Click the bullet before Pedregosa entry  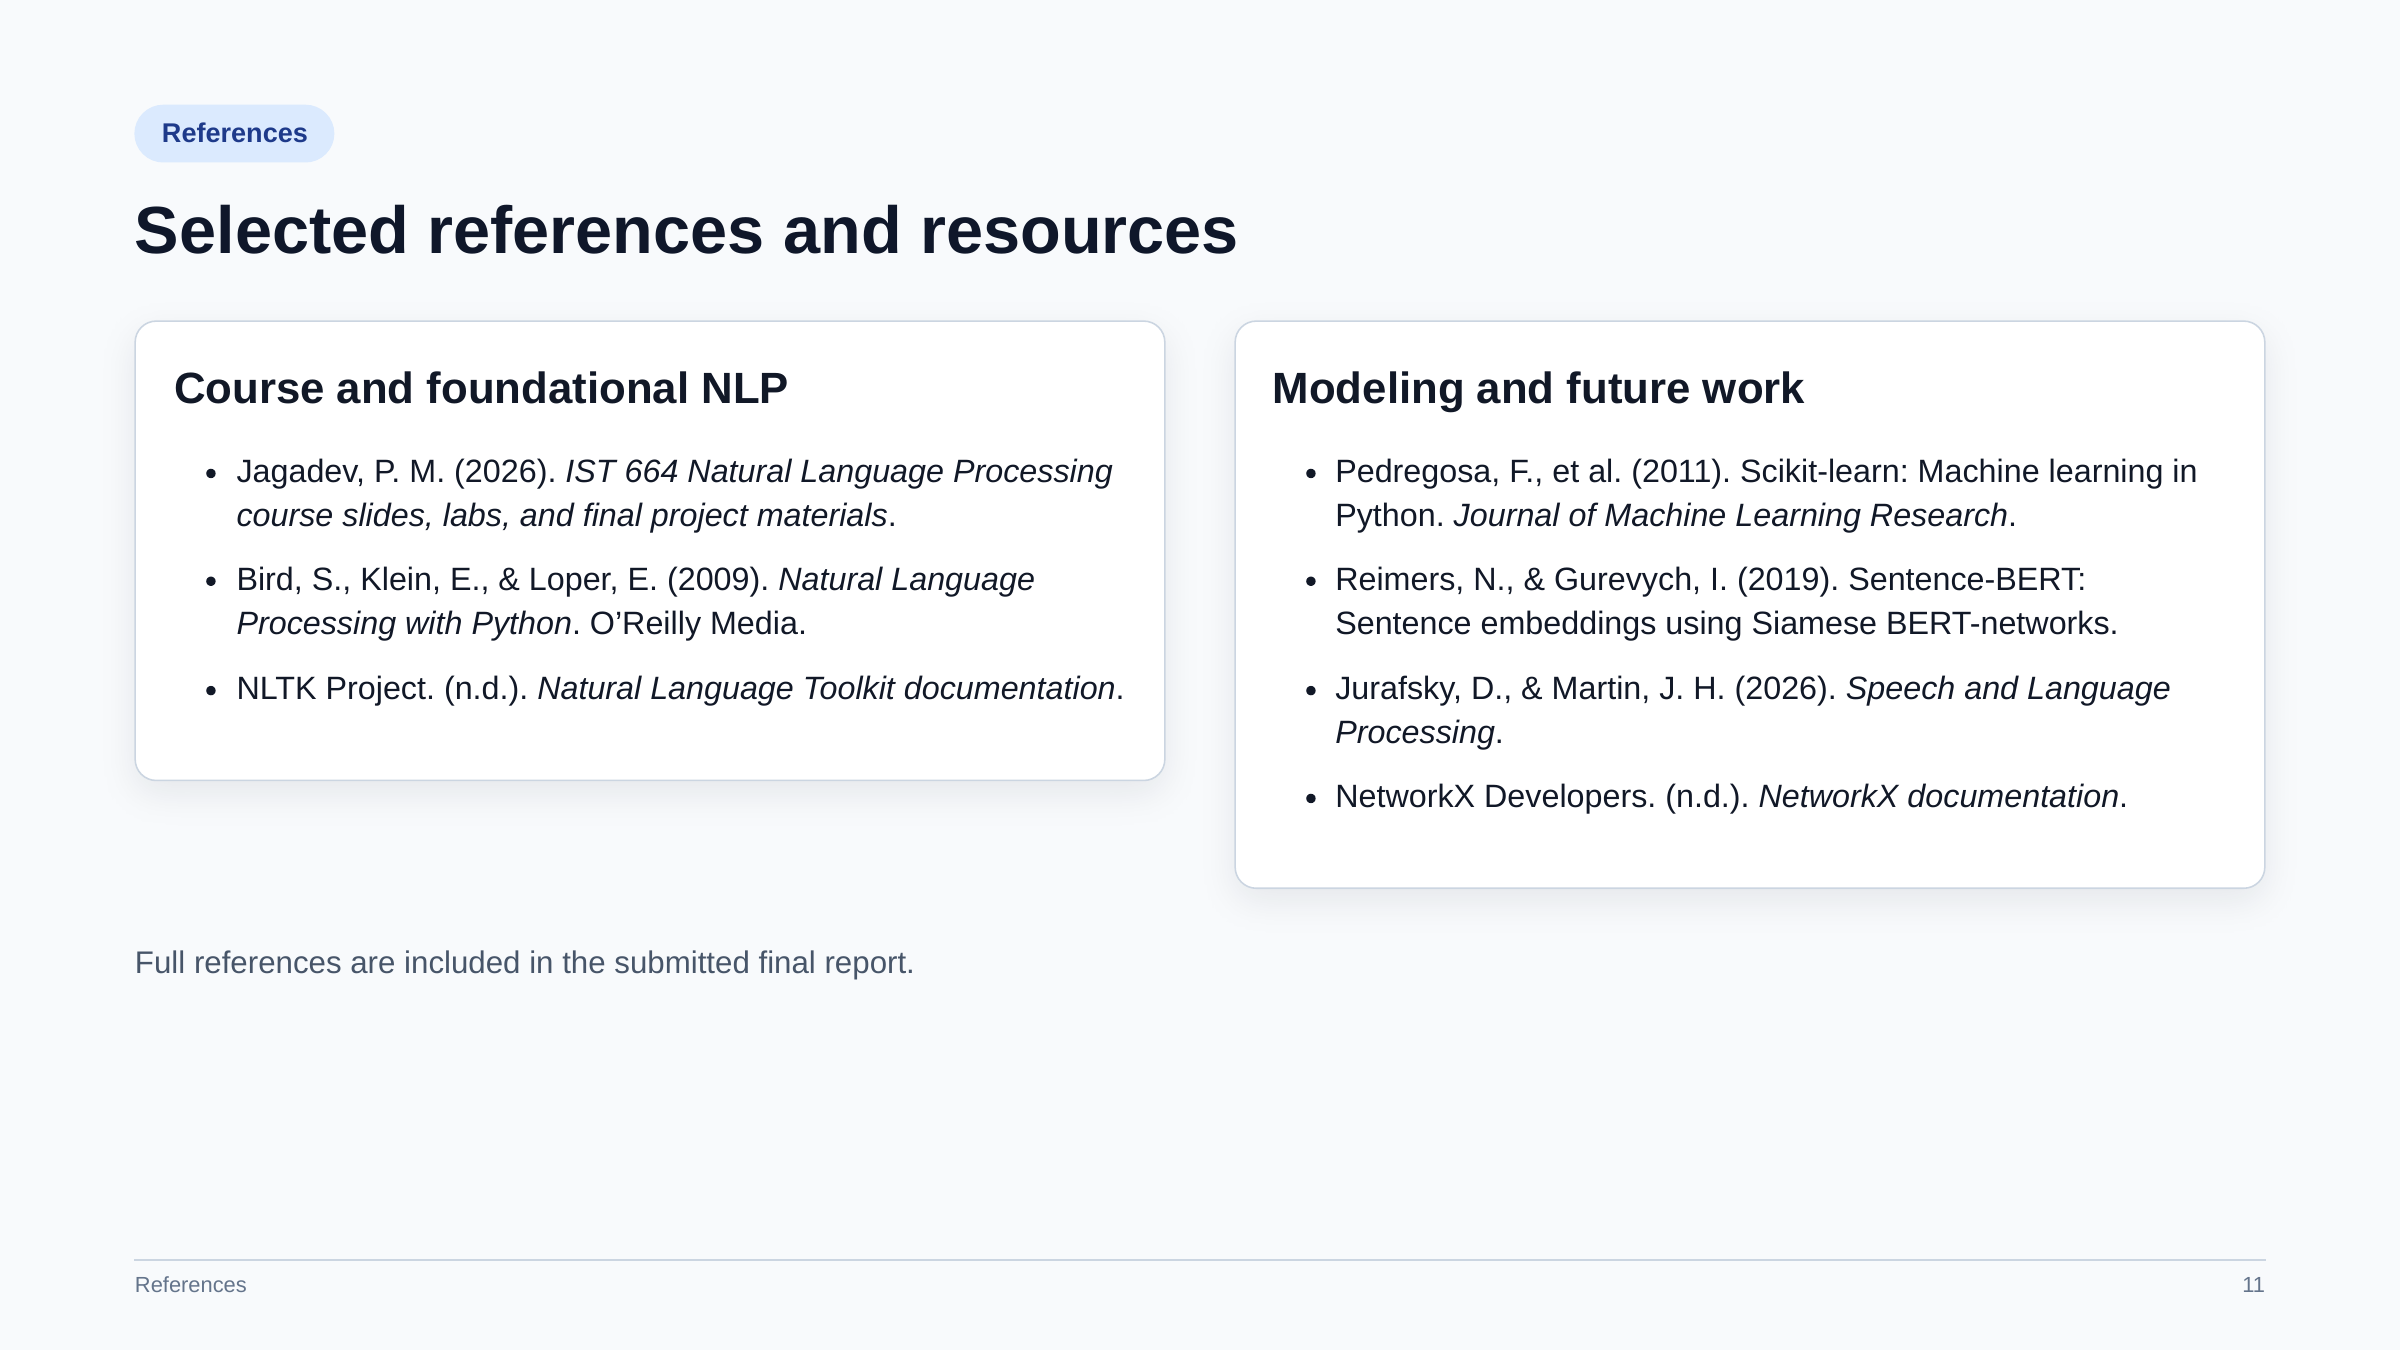(1311, 473)
